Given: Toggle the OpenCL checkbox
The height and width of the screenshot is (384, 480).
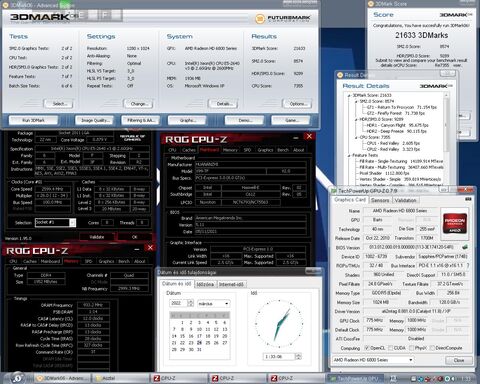Looking at the screenshot, I should coord(367,348).
